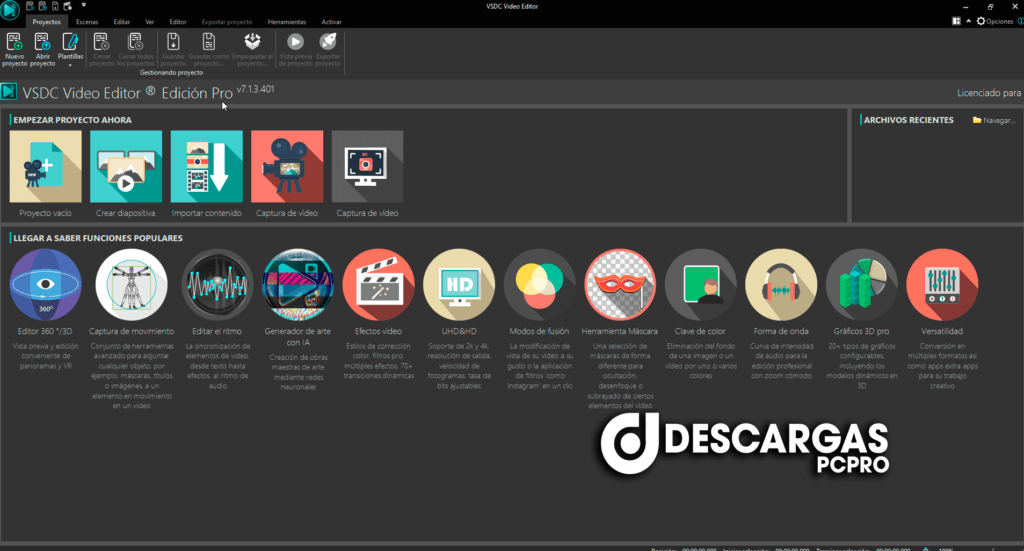This screenshot has height=551, width=1024.
Task: Open the Forma de onda headphones icon
Action: click(x=781, y=285)
